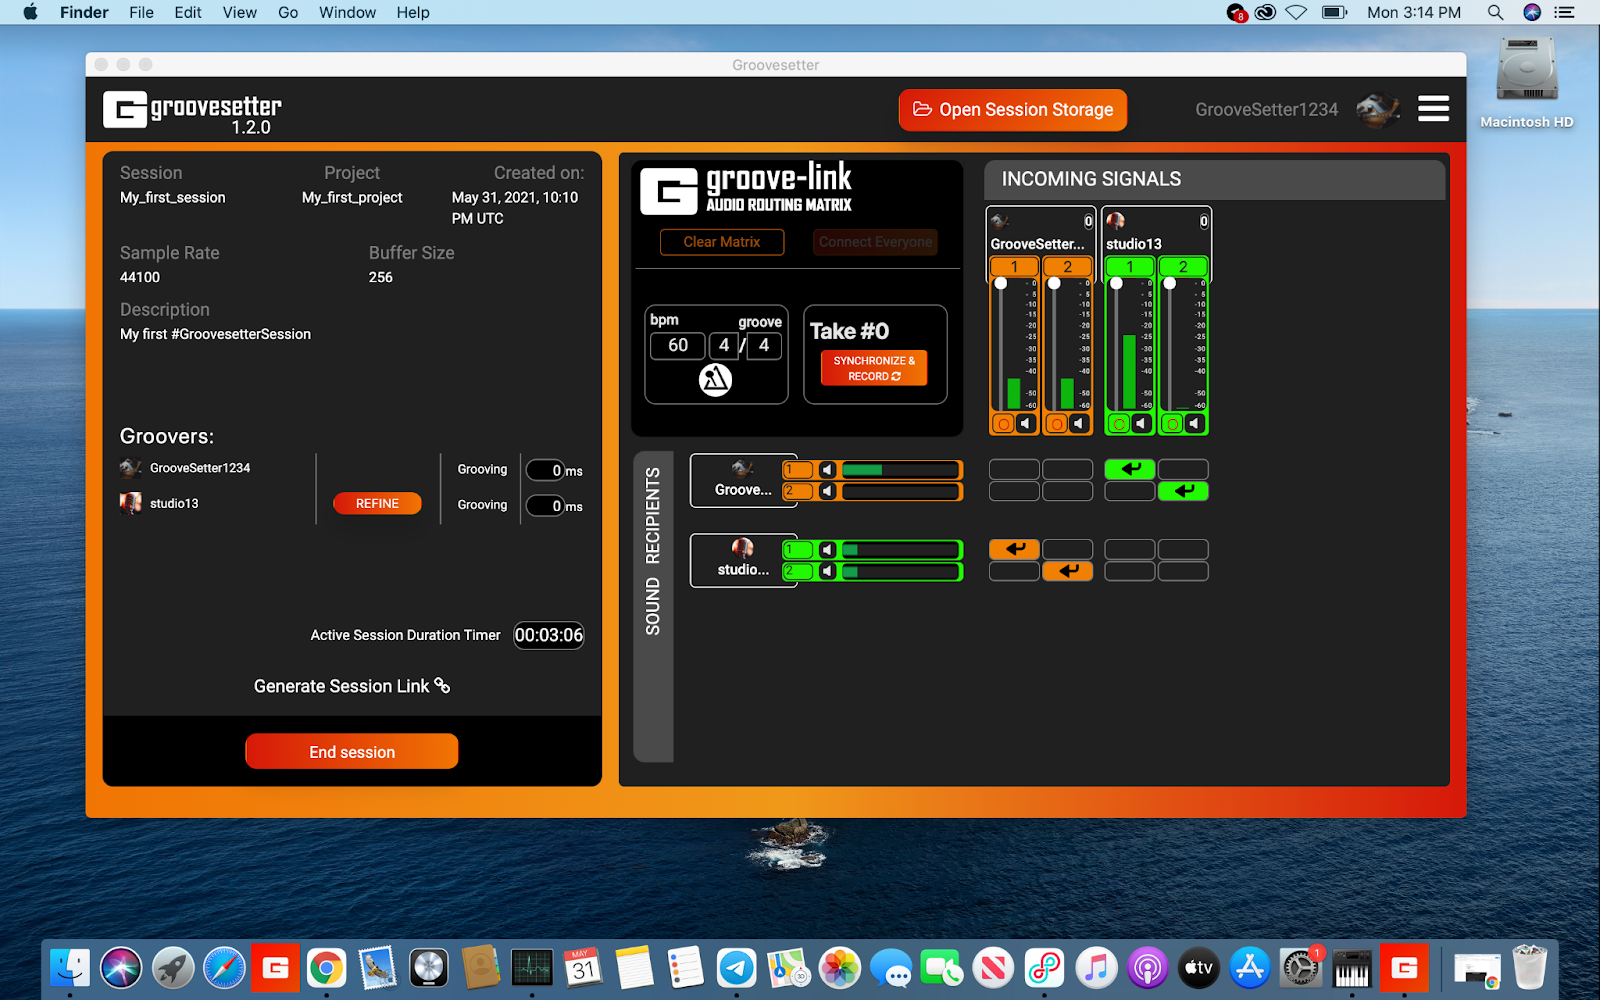Click the link icon beside Generate Session Link
This screenshot has height=1000, width=1600.
[442, 686]
